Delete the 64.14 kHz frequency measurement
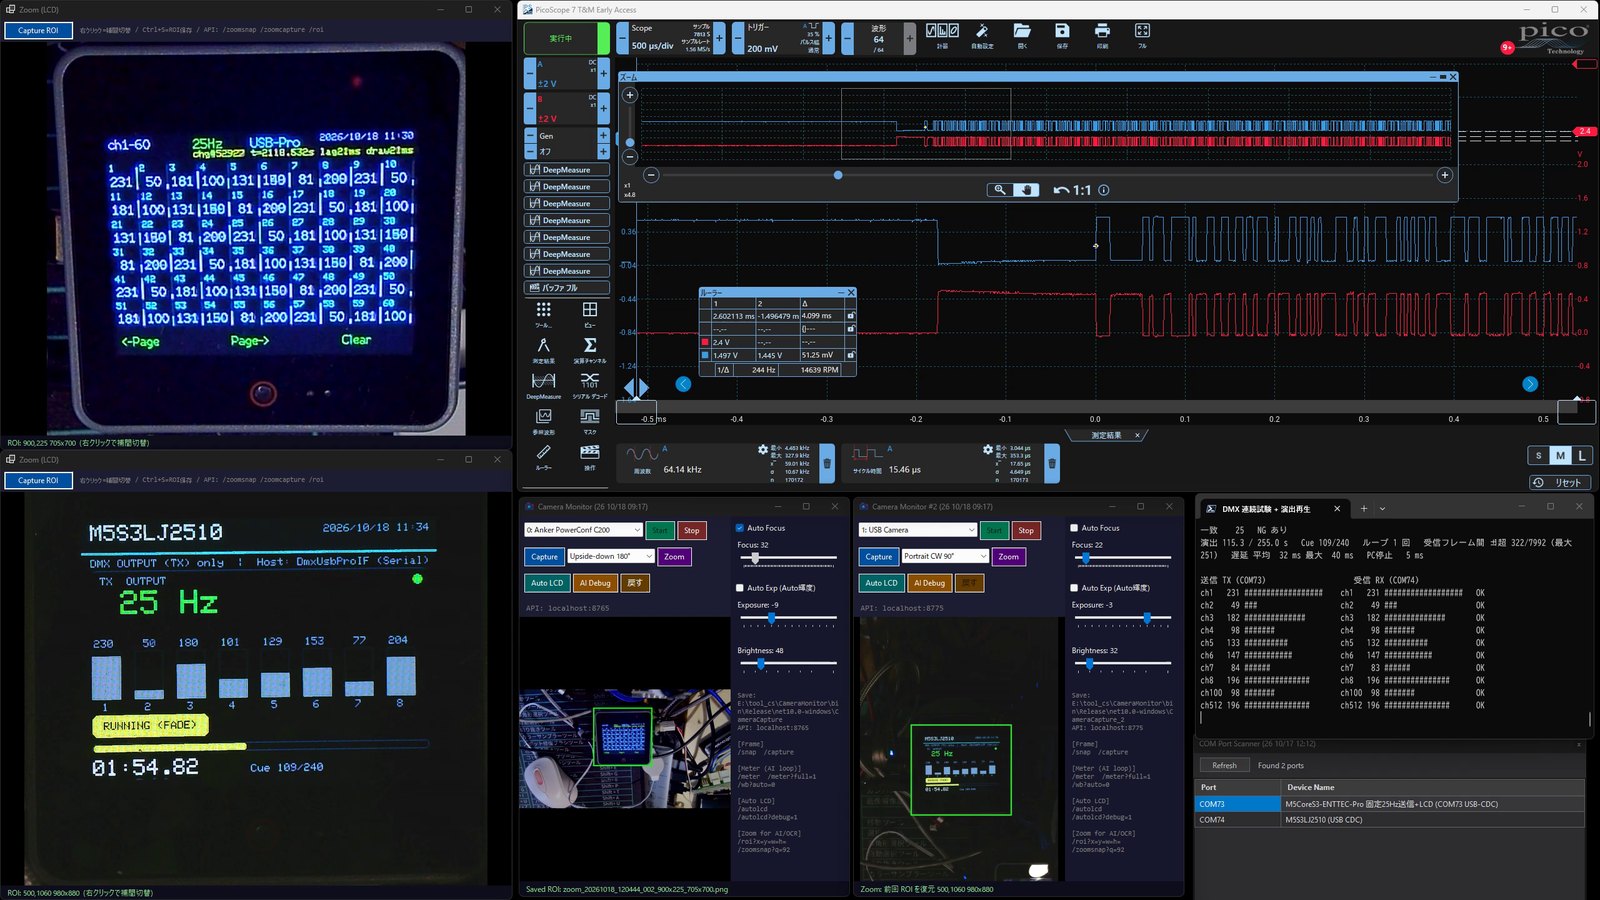This screenshot has height=900, width=1600. coord(827,463)
